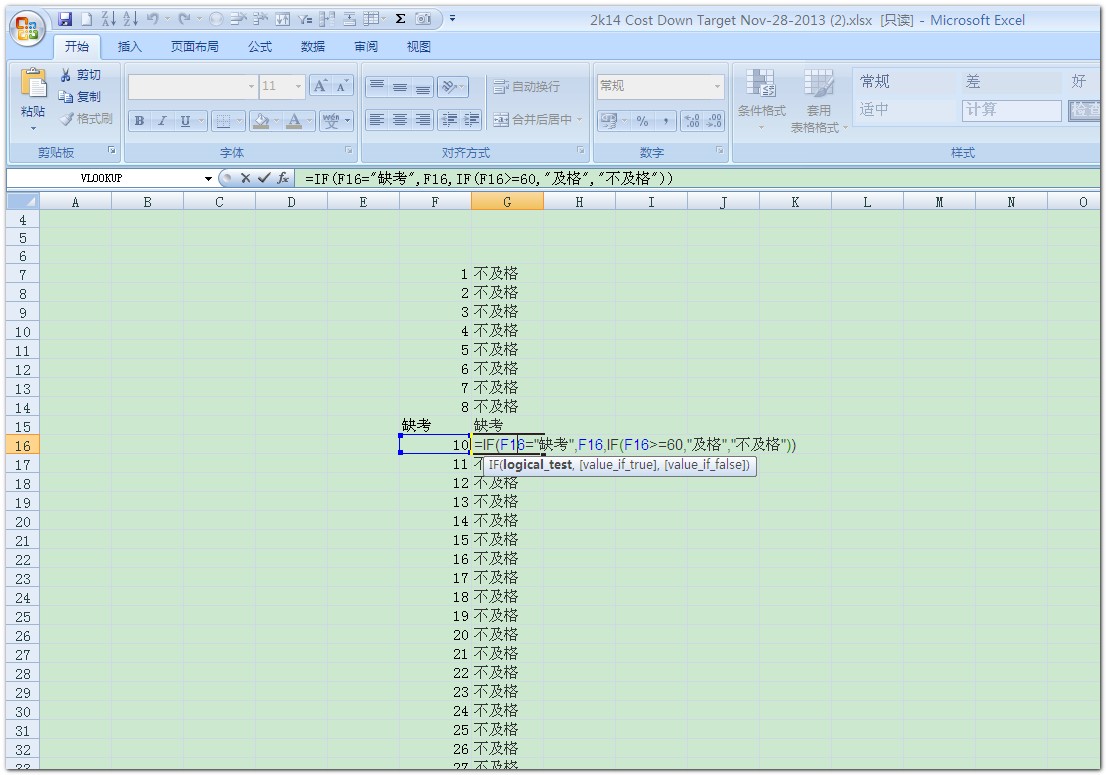Click the Comma Style button
Viewport: 1106px width, 775px height.
pos(664,121)
